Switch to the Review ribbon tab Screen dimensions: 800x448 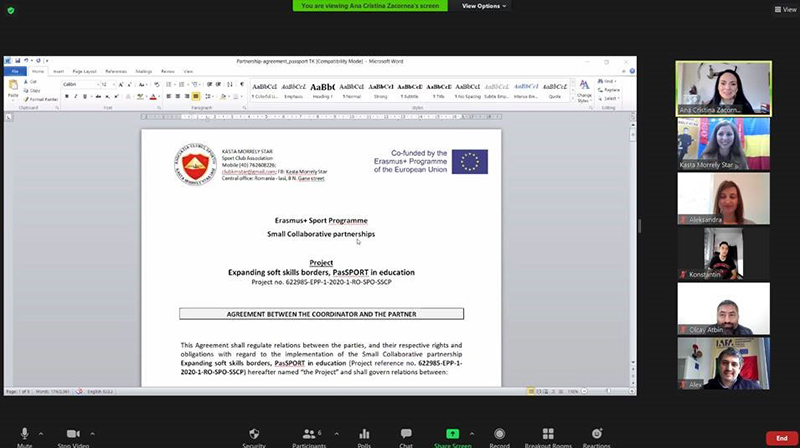click(x=168, y=71)
